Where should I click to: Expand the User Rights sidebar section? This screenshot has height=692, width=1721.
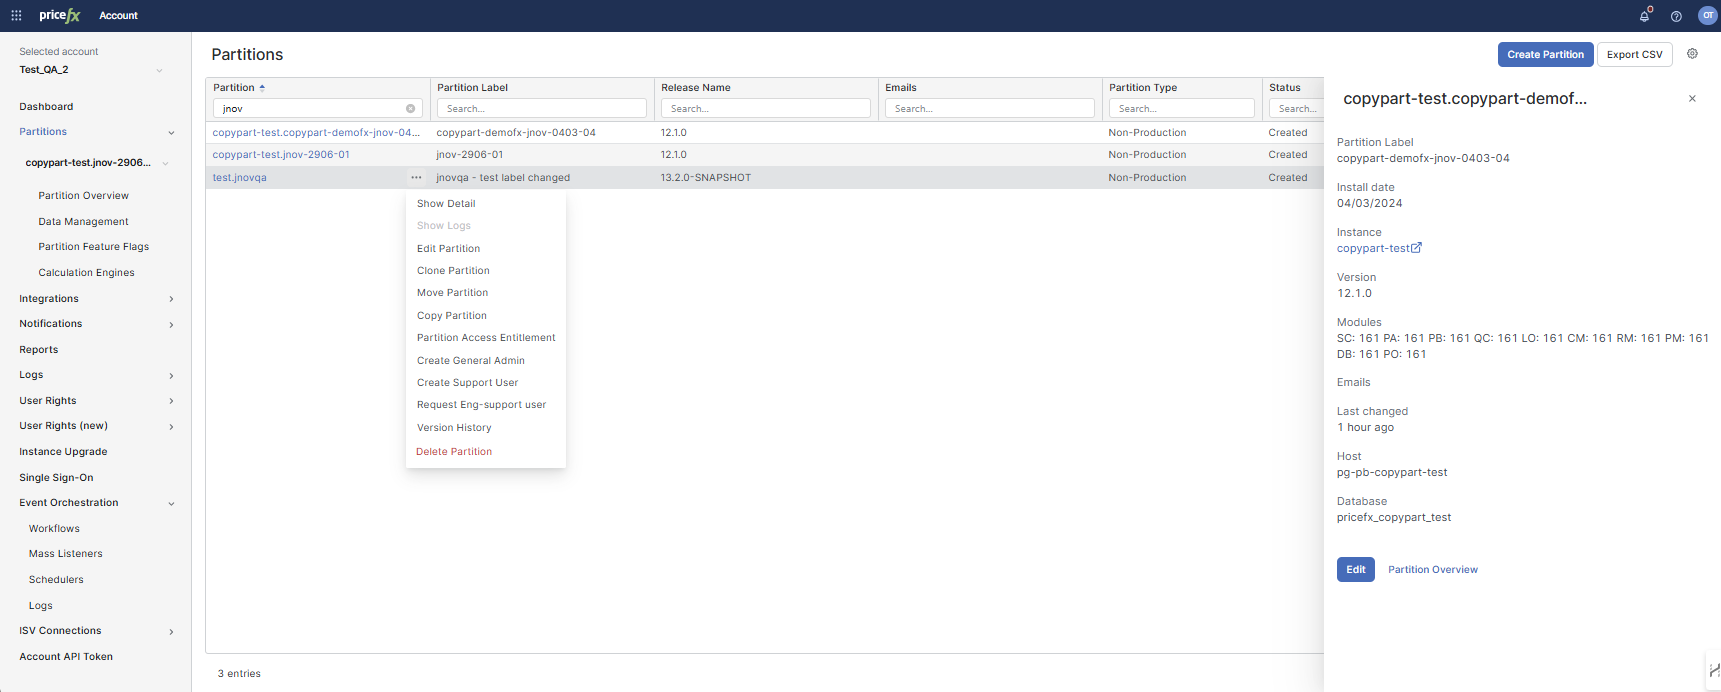171,401
